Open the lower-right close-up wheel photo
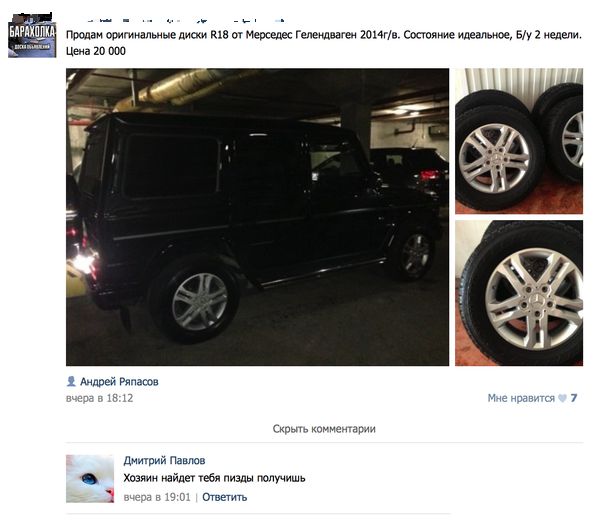Screen dimensions: 600x521 [519, 293]
